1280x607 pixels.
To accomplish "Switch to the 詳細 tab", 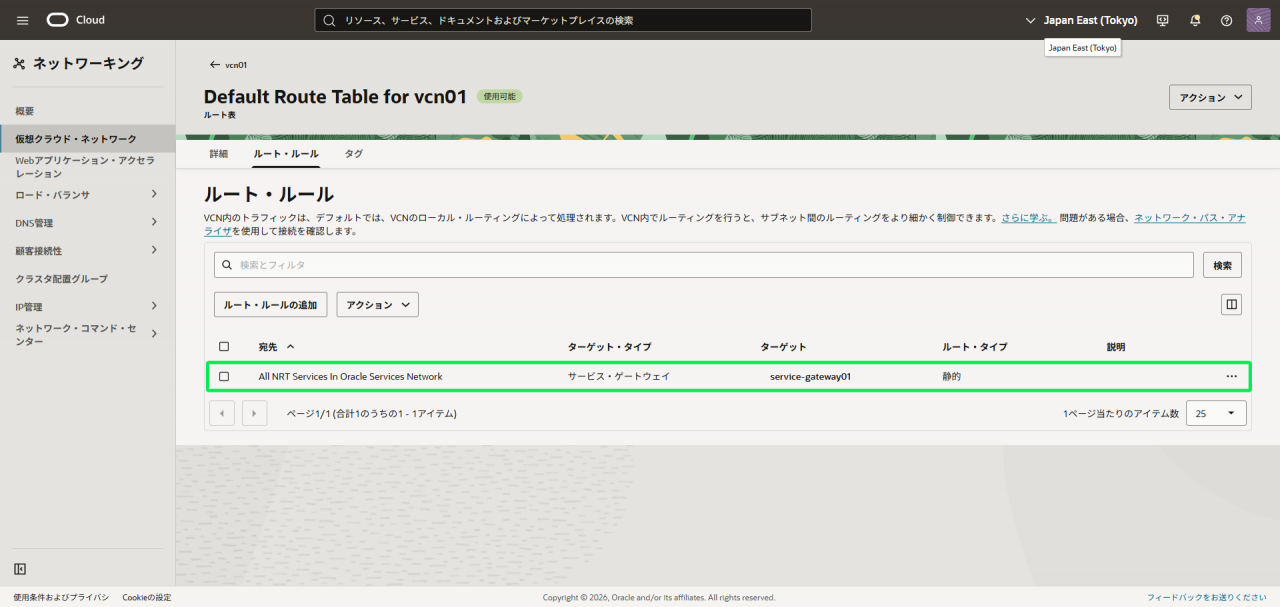I will pyautogui.click(x=218, y=154).
